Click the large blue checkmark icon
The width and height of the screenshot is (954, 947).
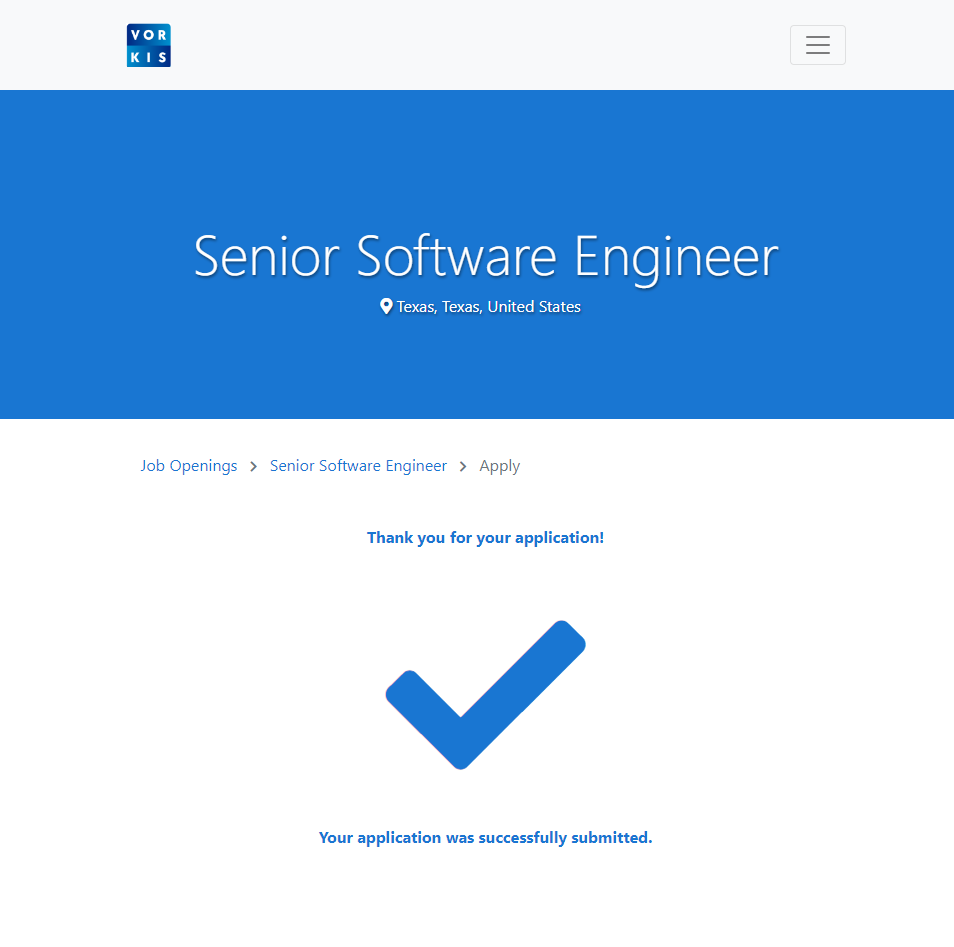click(485, 694)
